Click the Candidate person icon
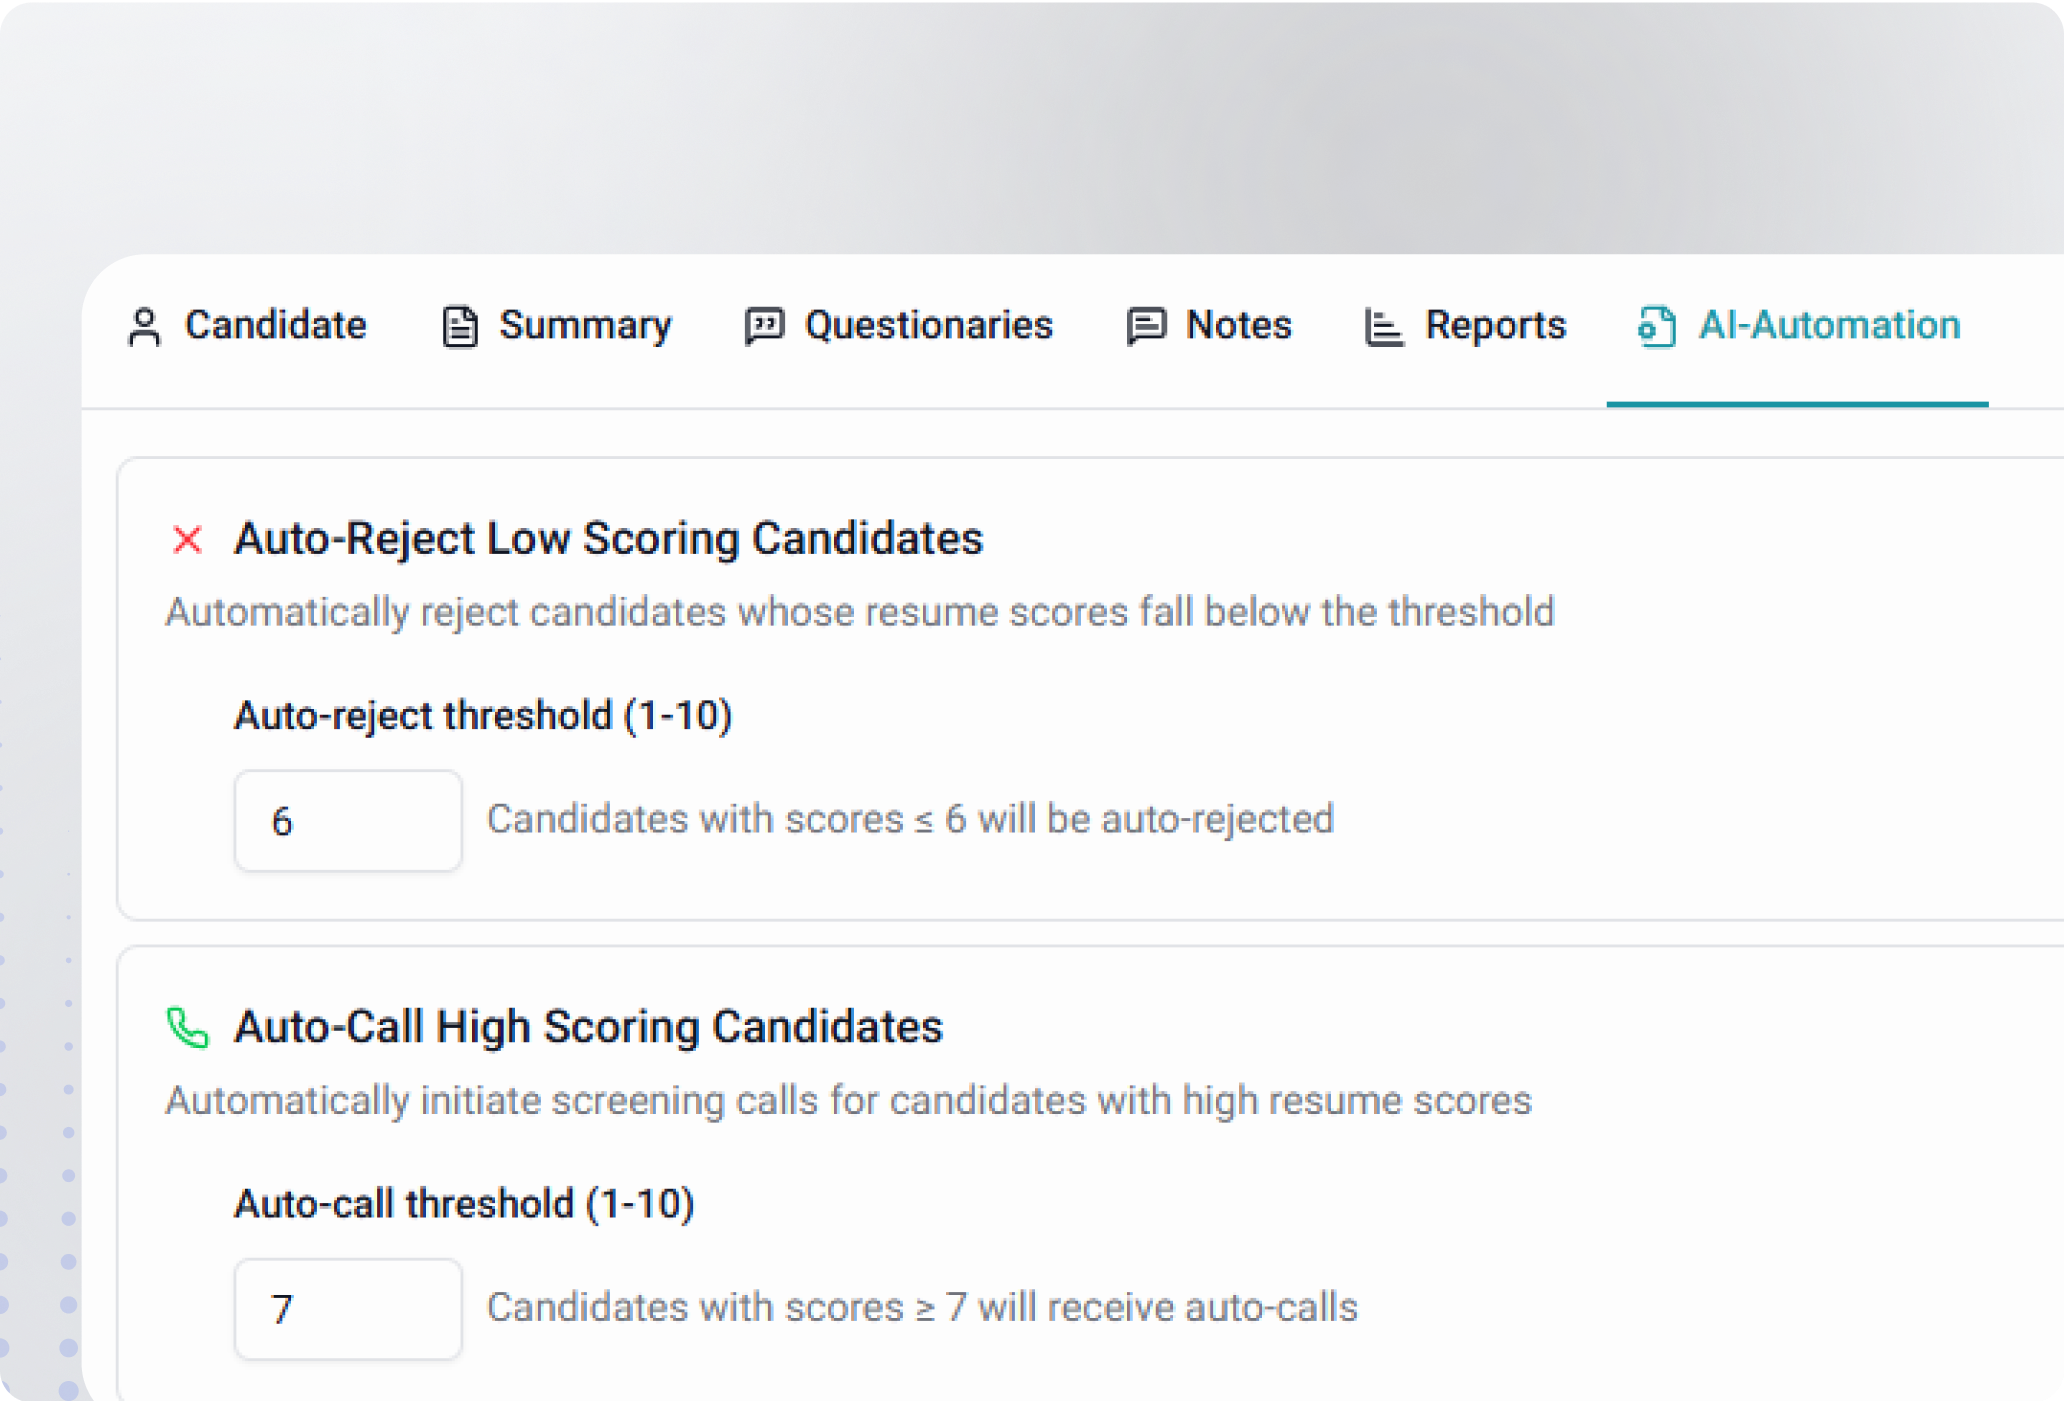This screenshot has width=2064, height=1401. pos(146,325)
